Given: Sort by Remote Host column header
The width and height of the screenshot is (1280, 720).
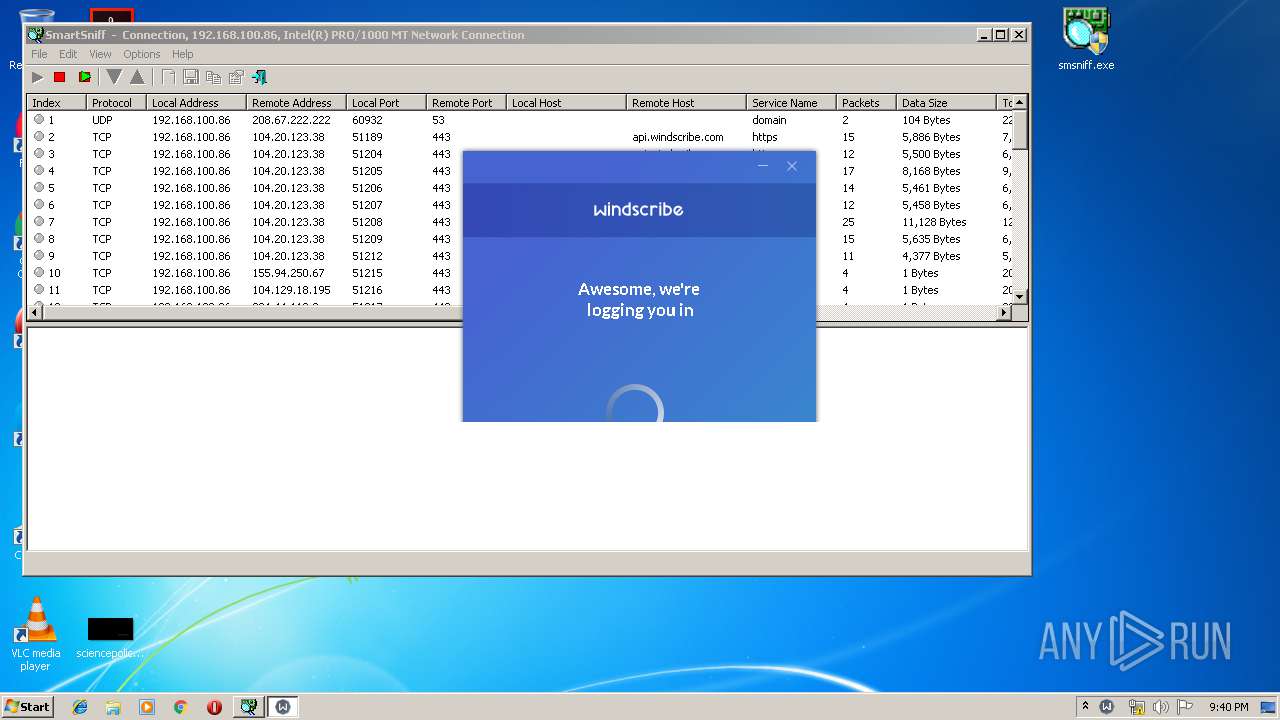Looking at the screenshot, I should (x=687, y=103).
